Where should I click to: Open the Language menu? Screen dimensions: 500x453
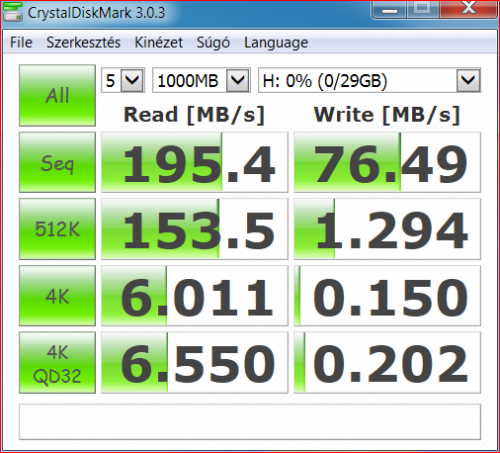[x=276, y=43]
